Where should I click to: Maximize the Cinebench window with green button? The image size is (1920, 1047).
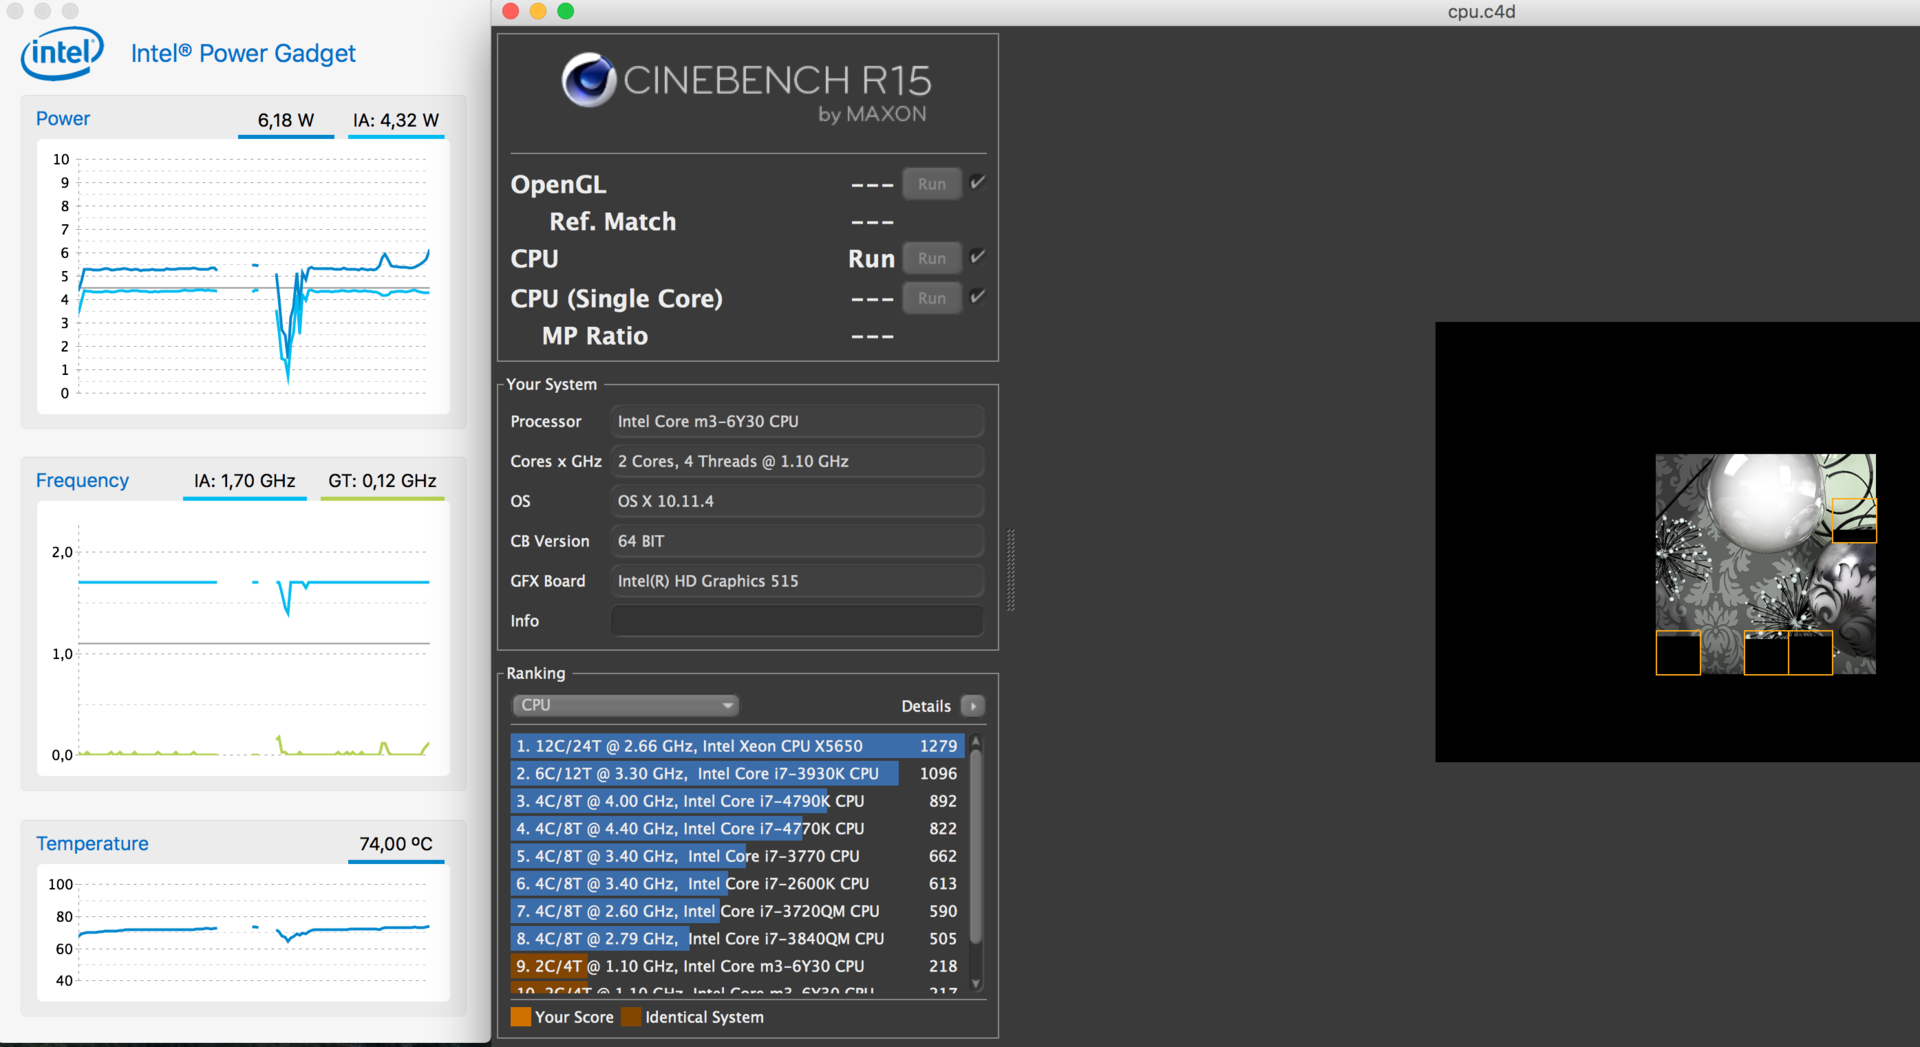566,11
